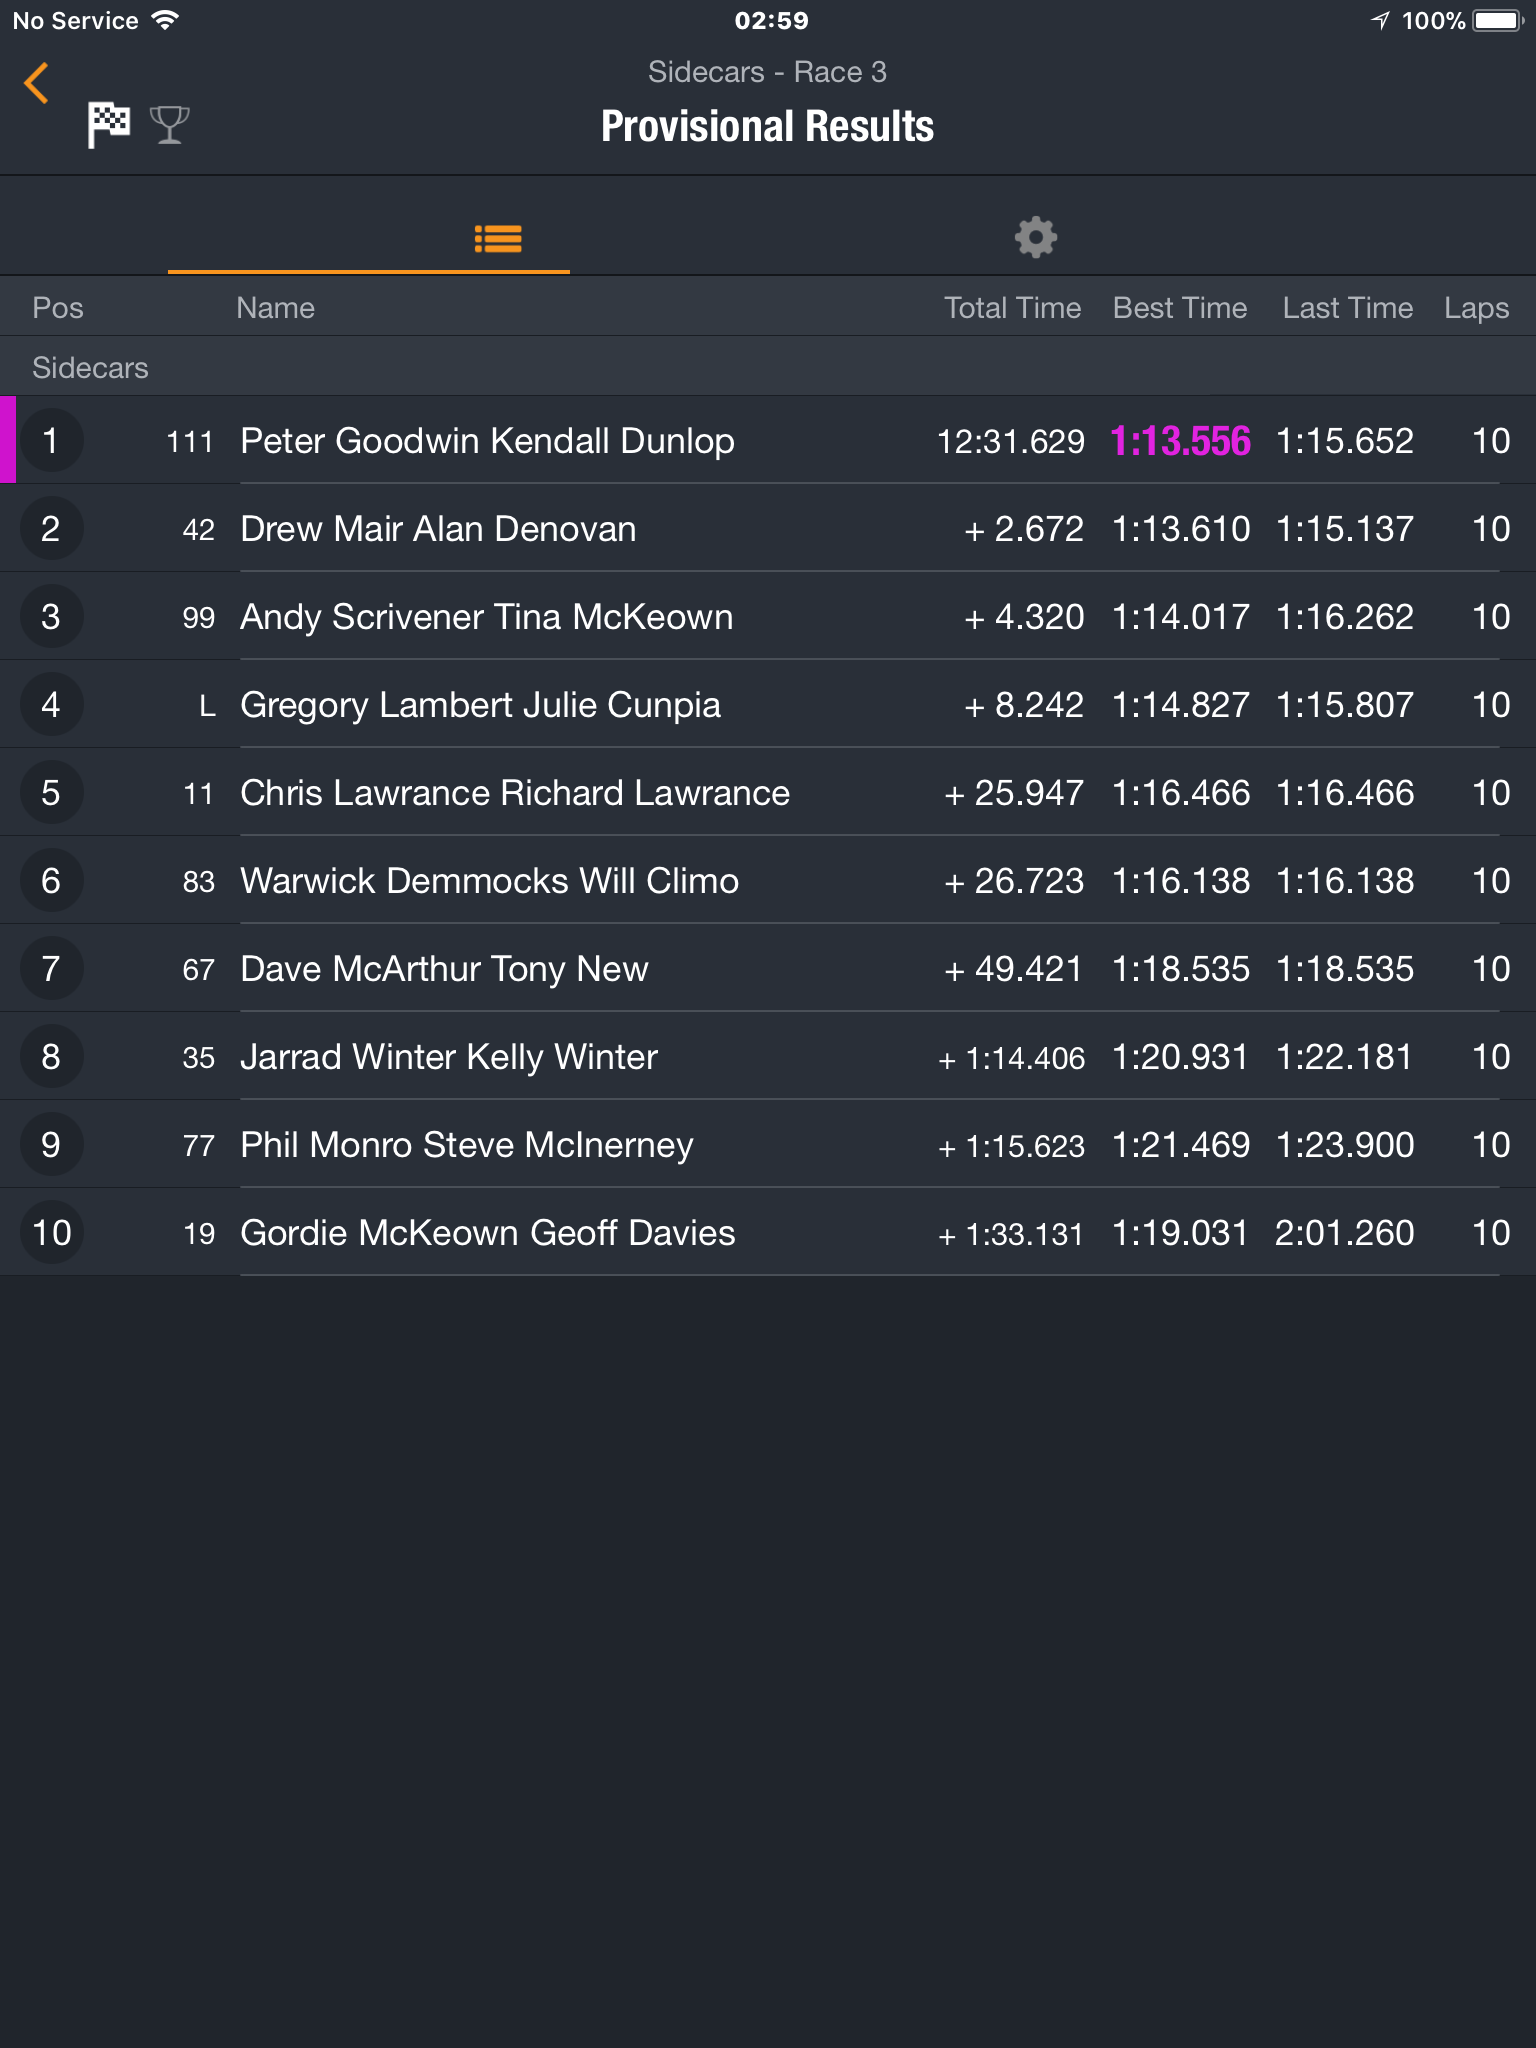Screen dimensions: 1536x2048
Task: Click the purple fastest lap 1:13.556
Action: tap(1180, 441)
